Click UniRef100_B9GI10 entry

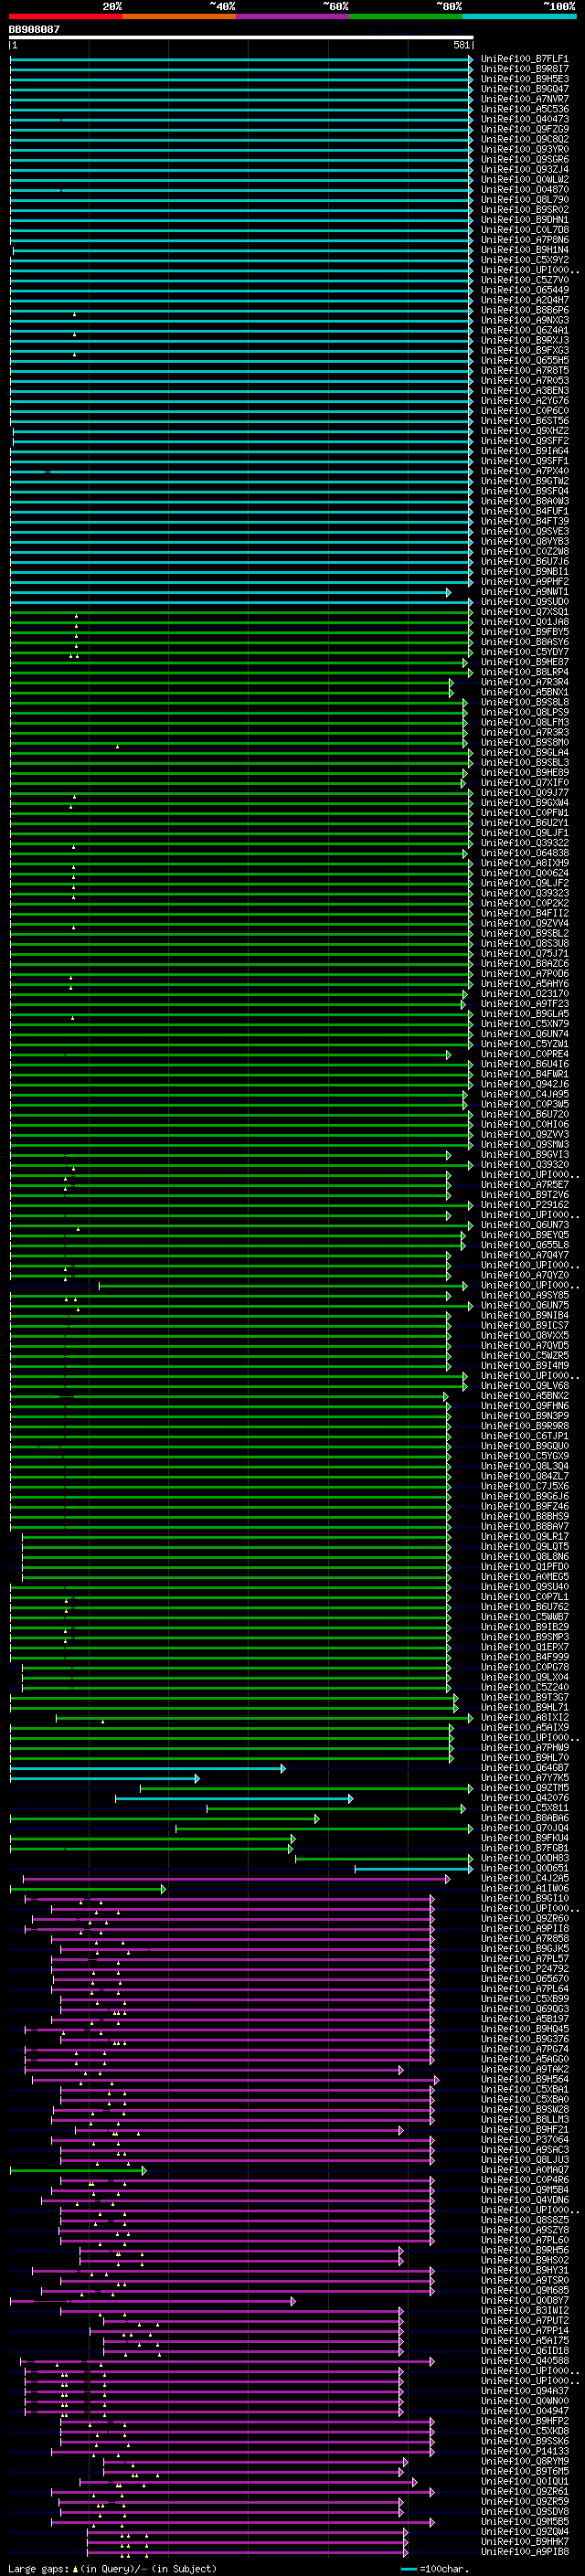(525, 1898)
